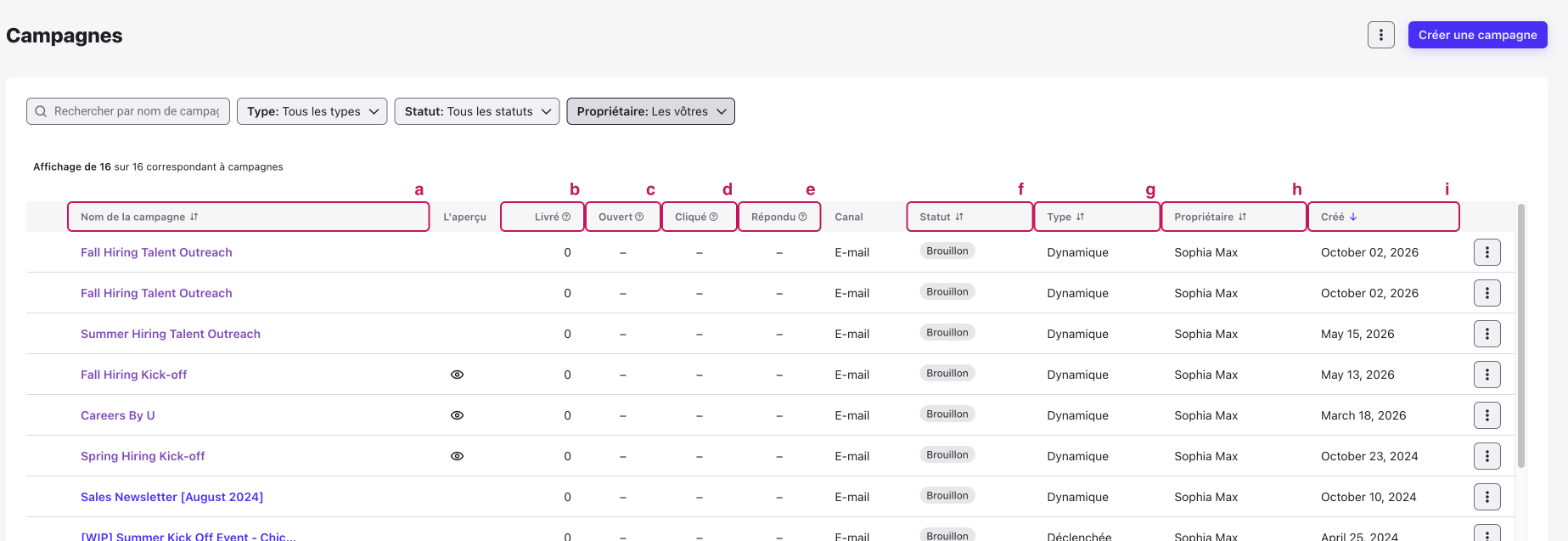Preview the Careers By U campaign eye icon
This screenshot has height=541, width=1568.
[457, 415]
